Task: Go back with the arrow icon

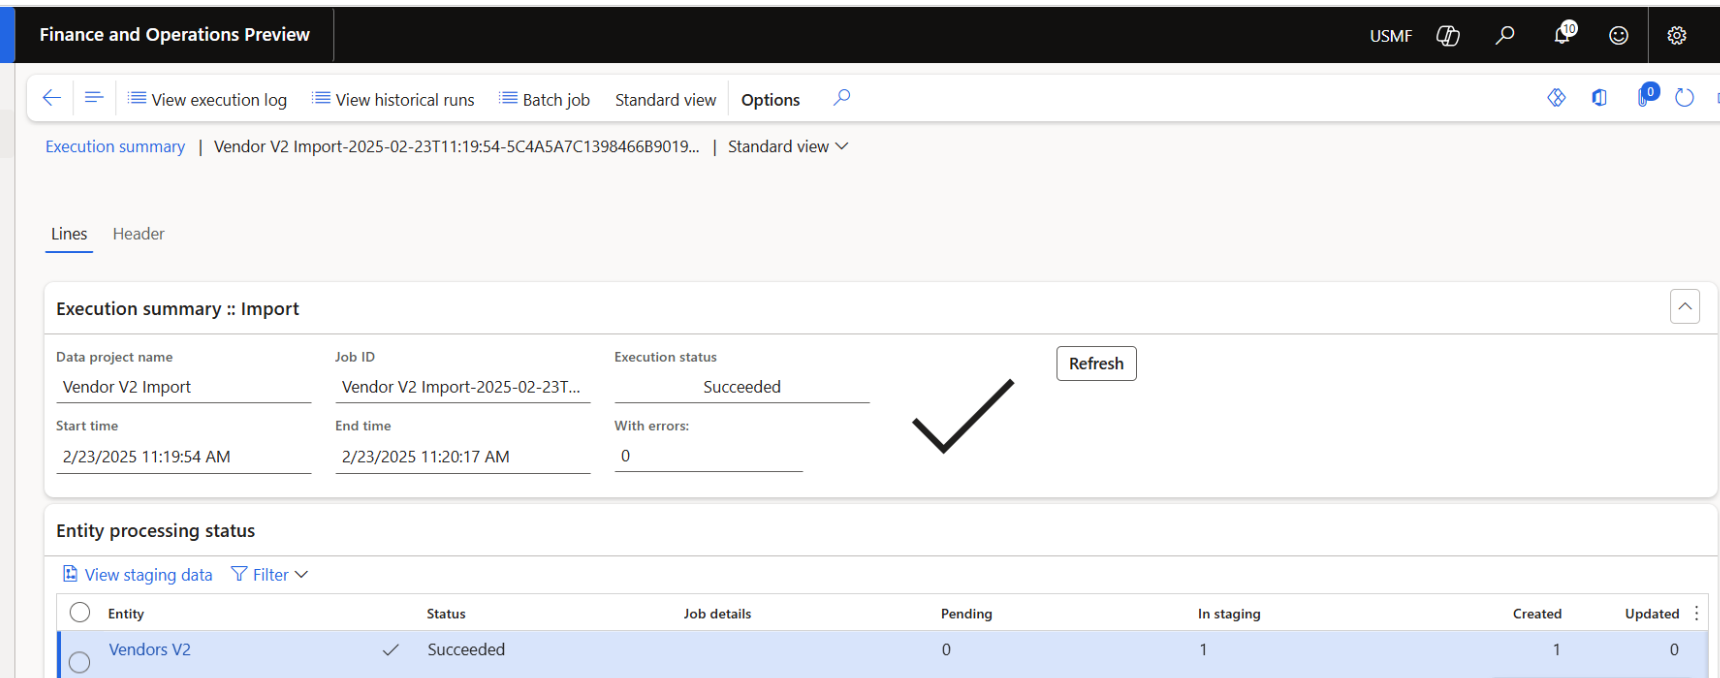Action: pos(52,98)
